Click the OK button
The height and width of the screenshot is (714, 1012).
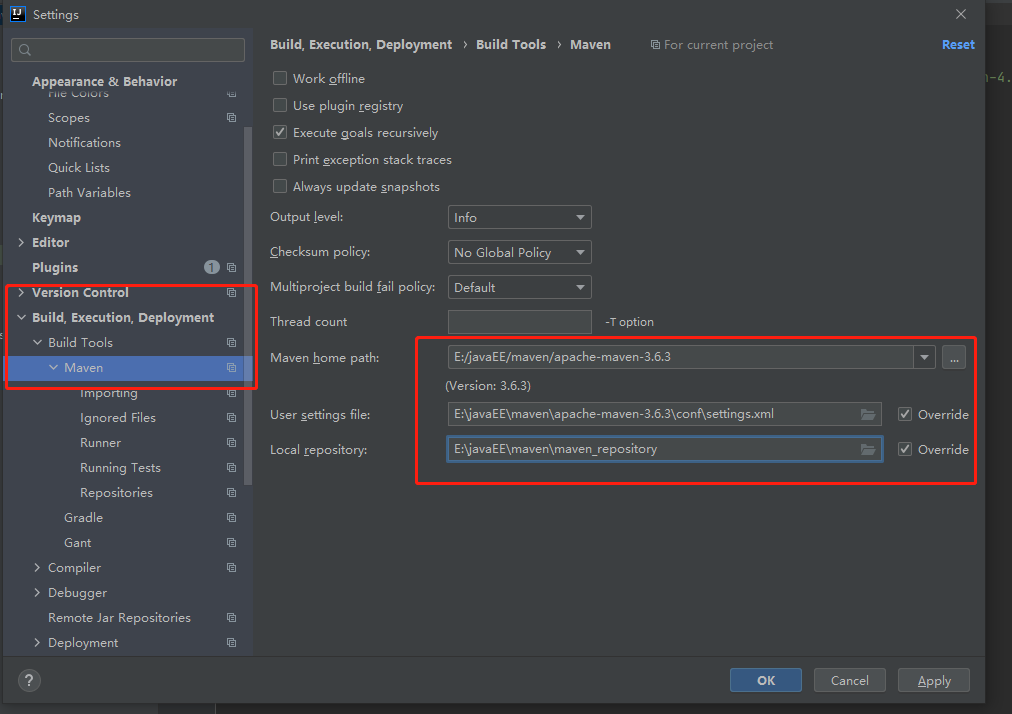(x=766, y=680)
